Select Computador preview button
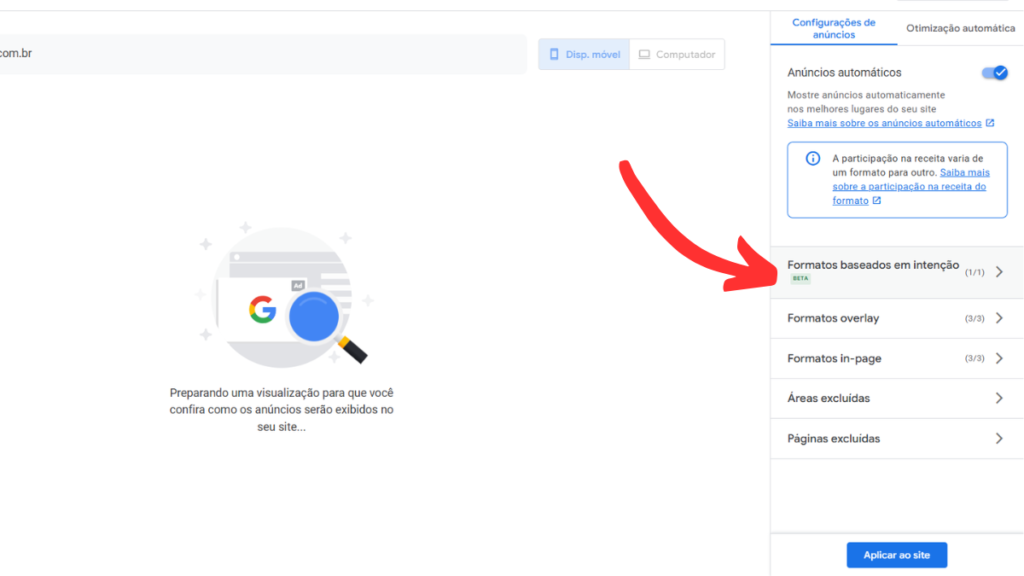 [x=677, y=54]
